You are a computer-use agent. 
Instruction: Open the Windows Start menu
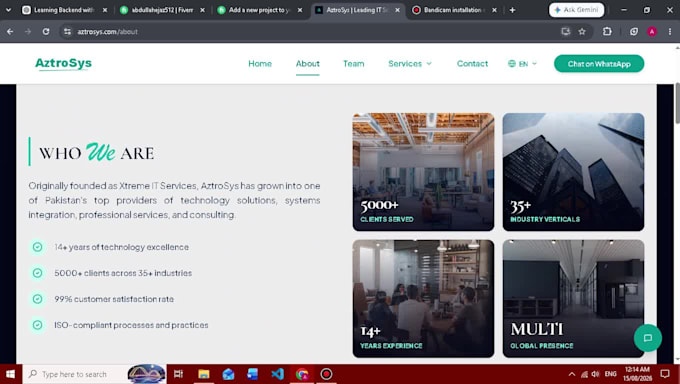point(10,374)
